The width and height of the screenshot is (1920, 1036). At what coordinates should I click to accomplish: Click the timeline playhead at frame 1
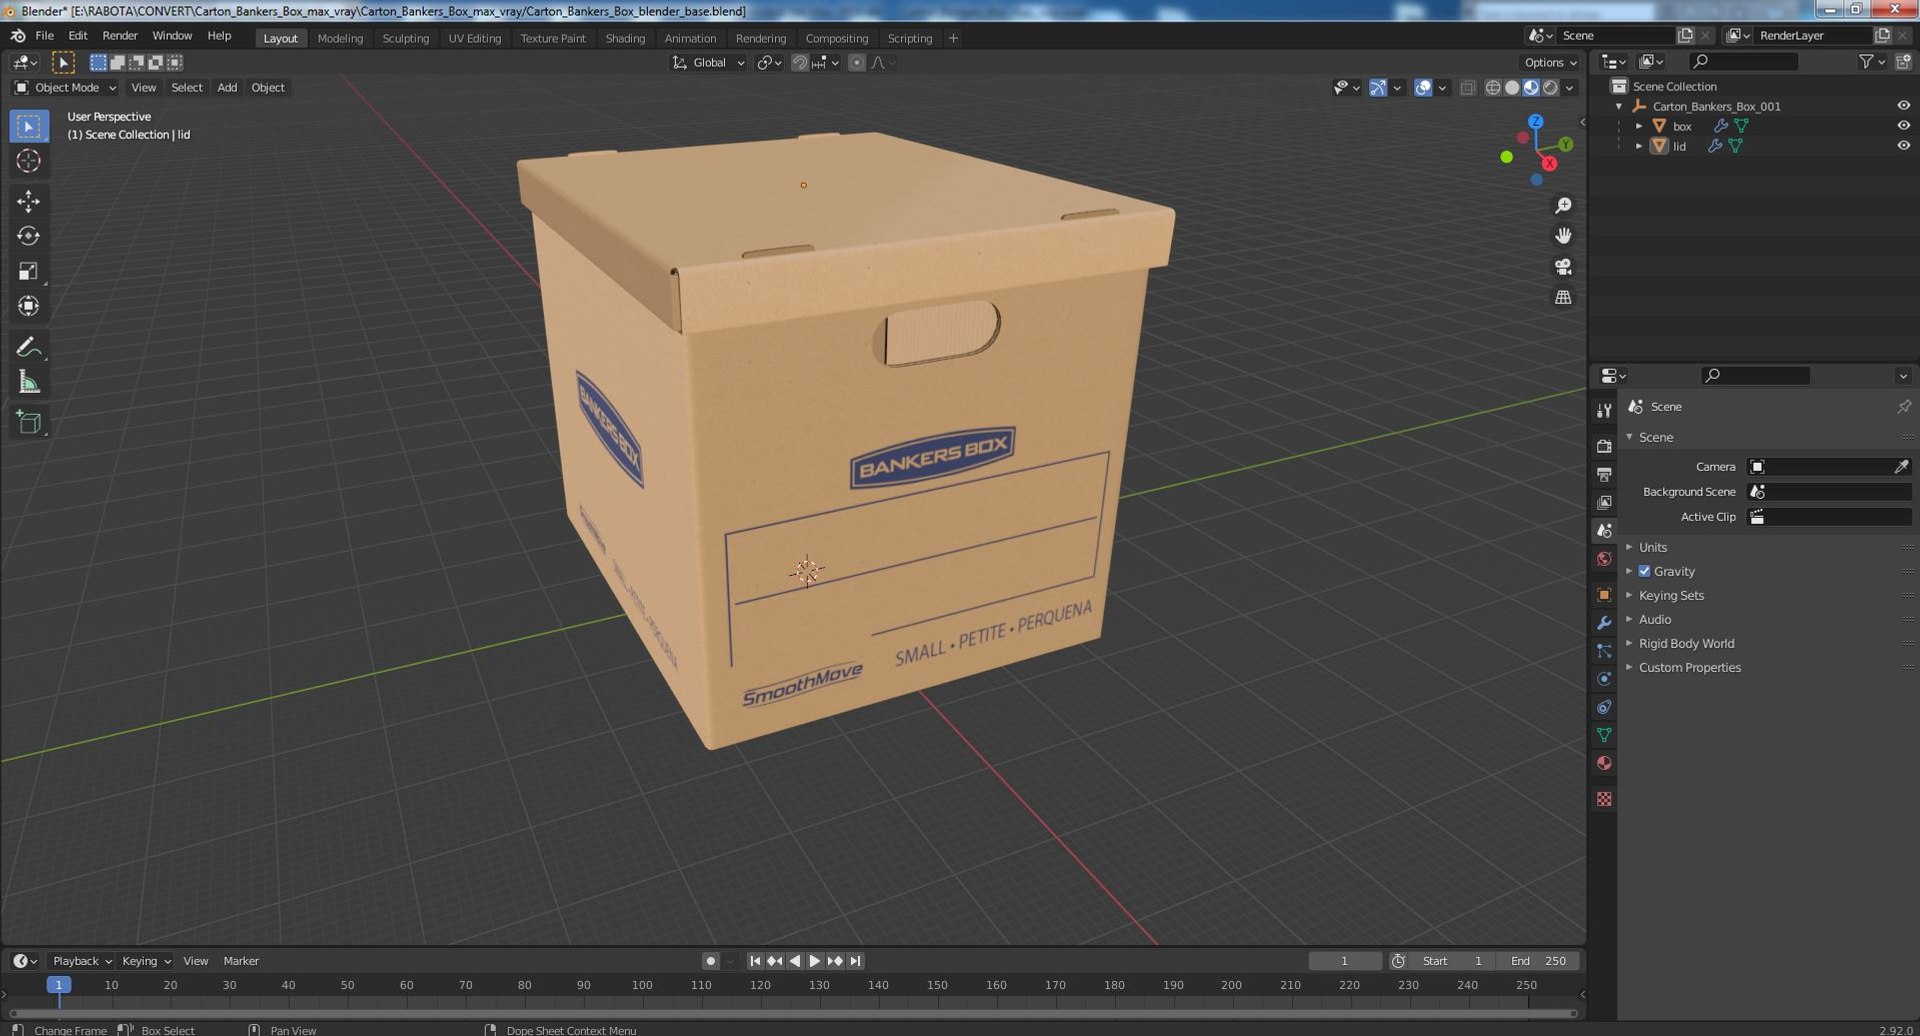[x=59, y=985]
